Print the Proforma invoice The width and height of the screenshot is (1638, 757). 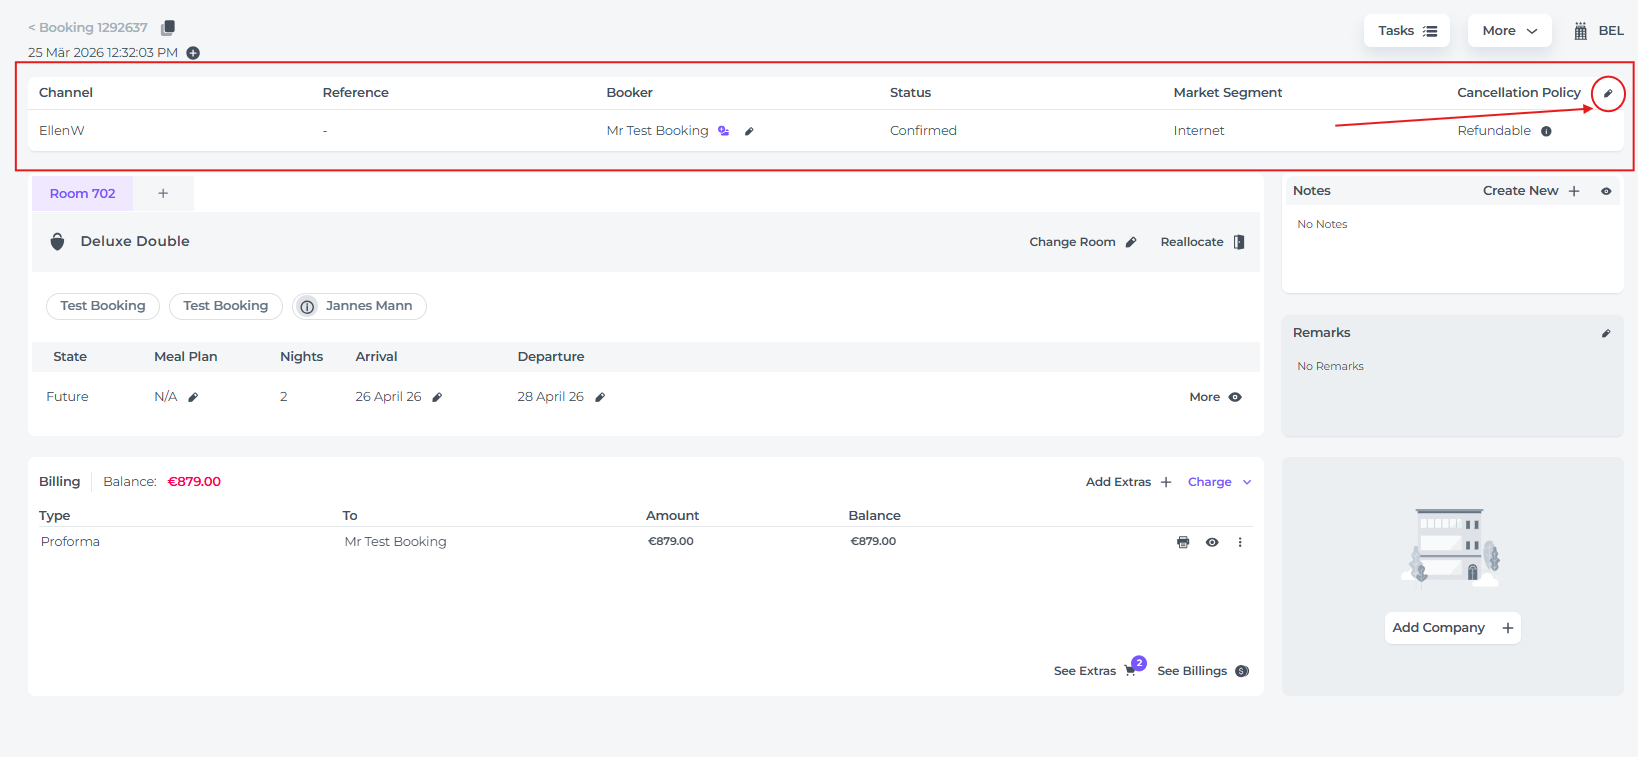tap(1183, 542)
